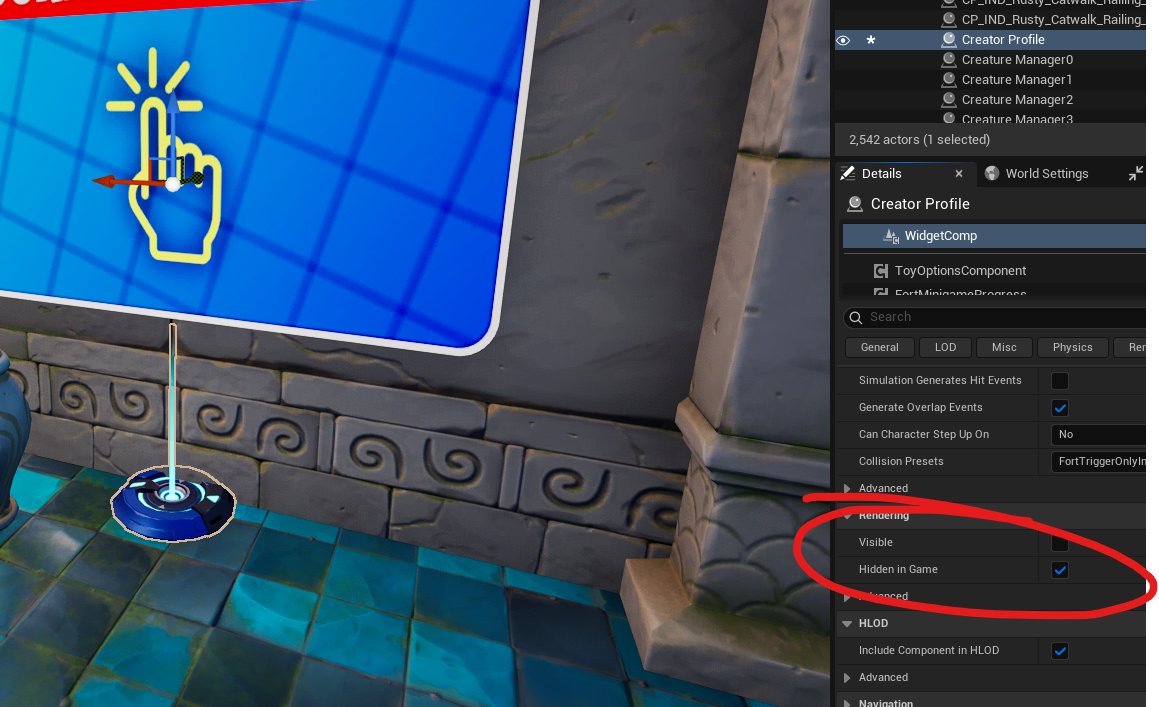Click the WidgetComp component icon

coord(891,236)
